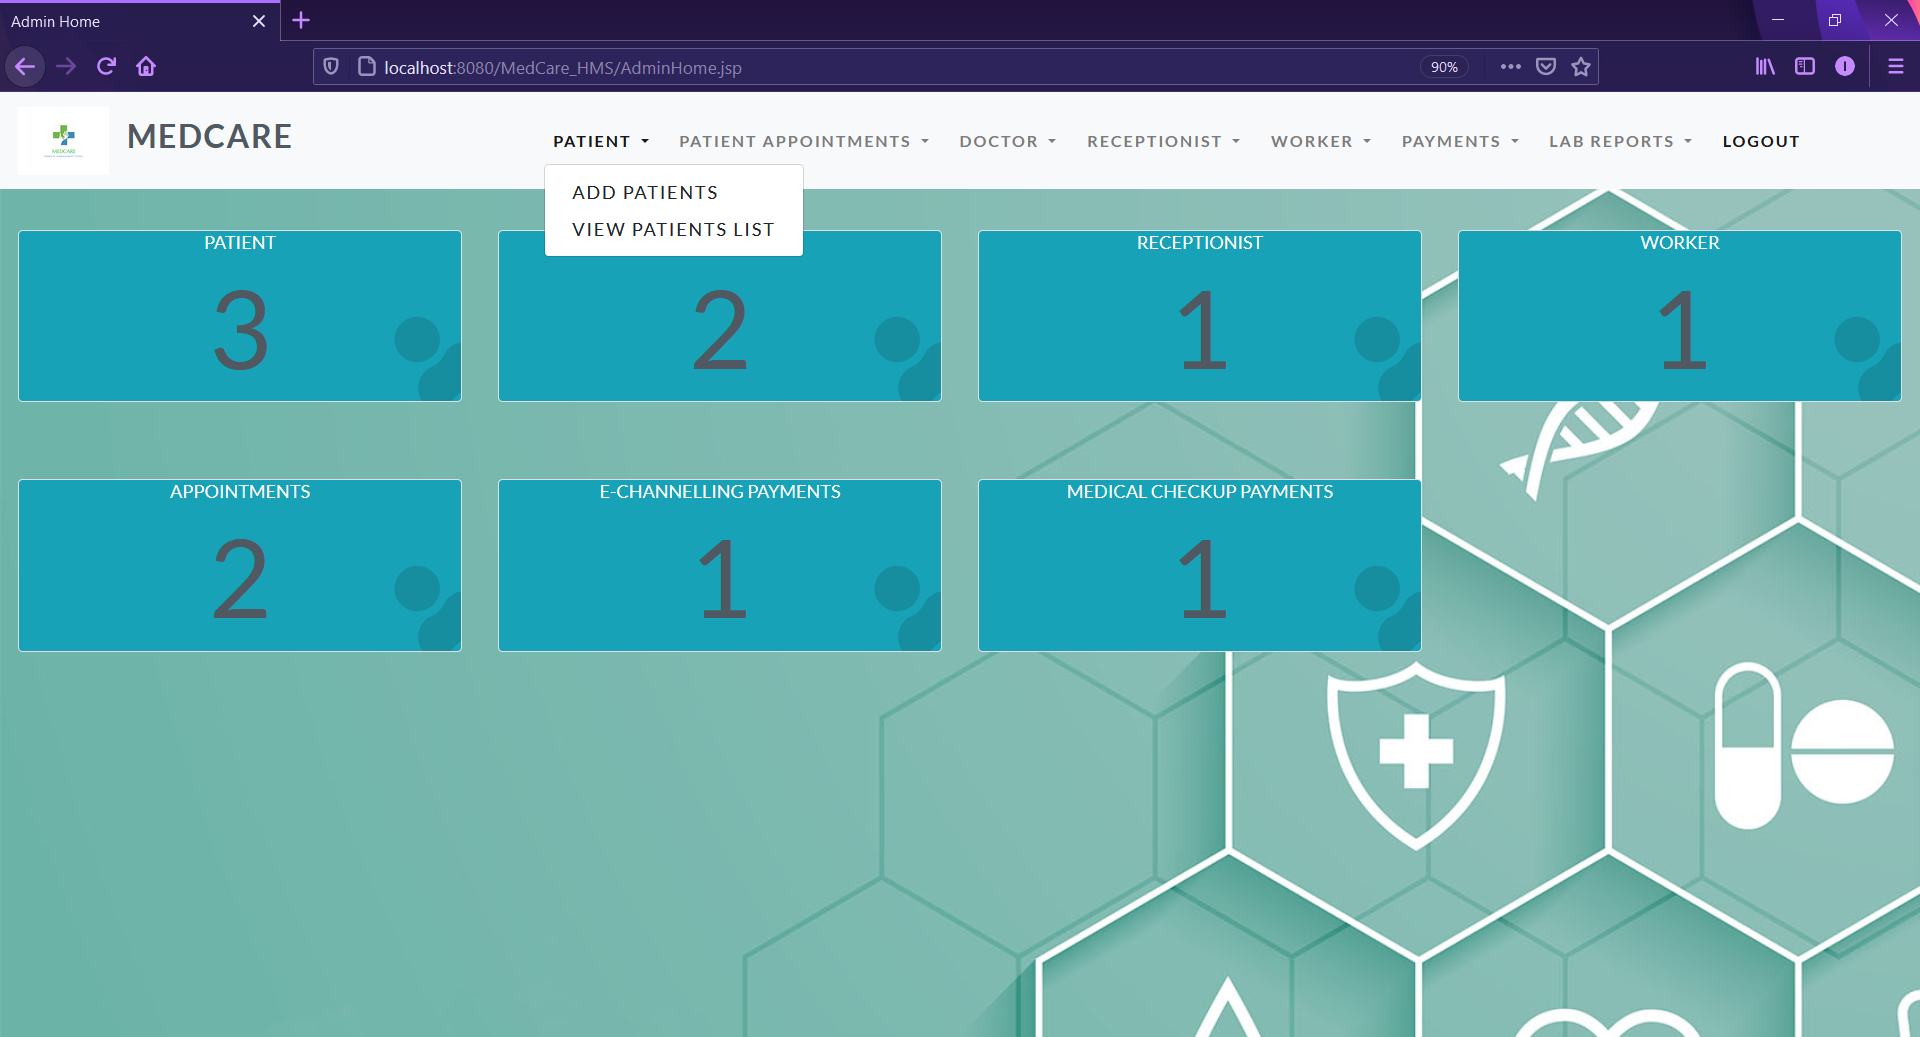The height and width of the screenshot is (1037, 1920).
Task: Open the browser home page
Action: [146, 66]
